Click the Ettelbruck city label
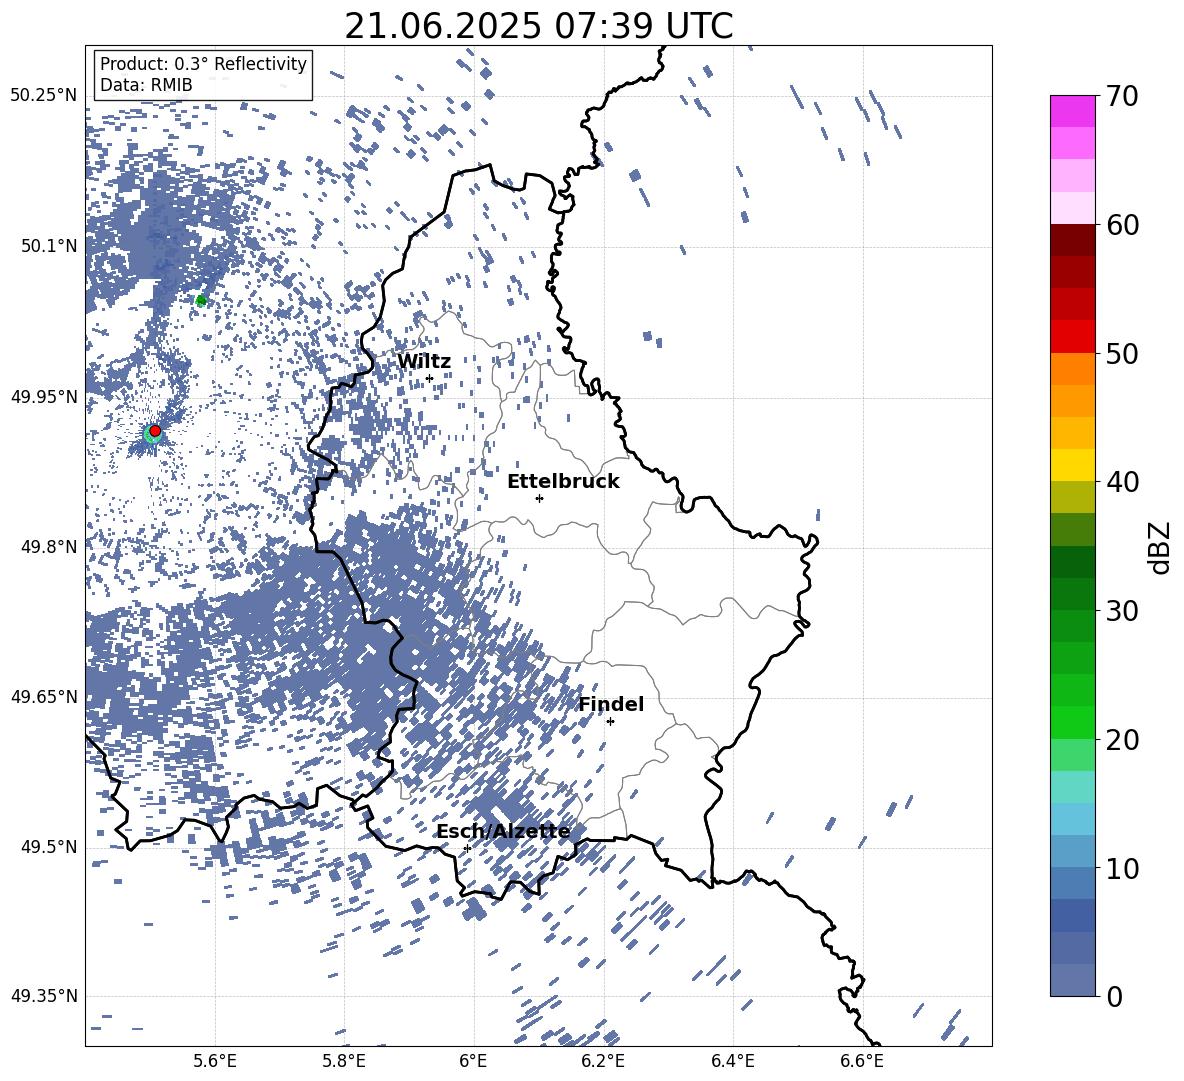This screenshot has height=1081, width=1184. point(563,482)
